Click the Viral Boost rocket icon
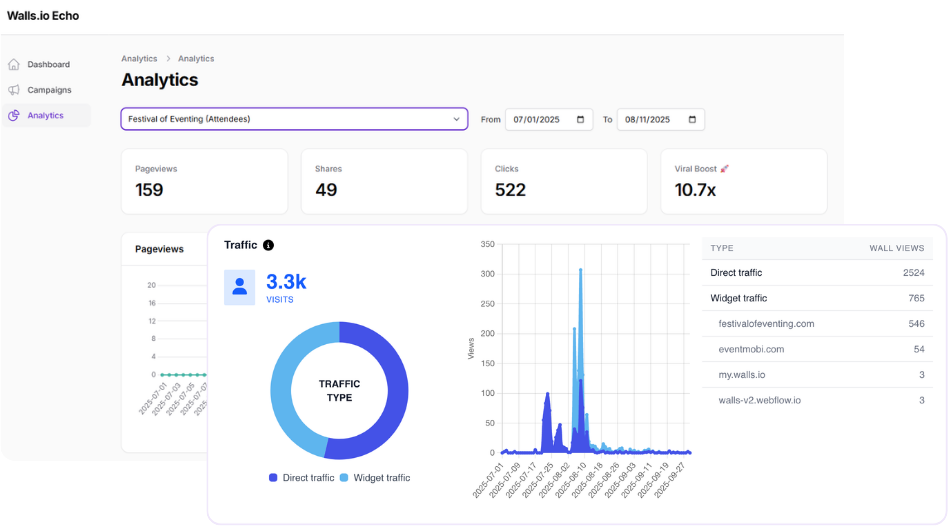The width and height of the screenshot is (948, 526). [x=724, y=169]
